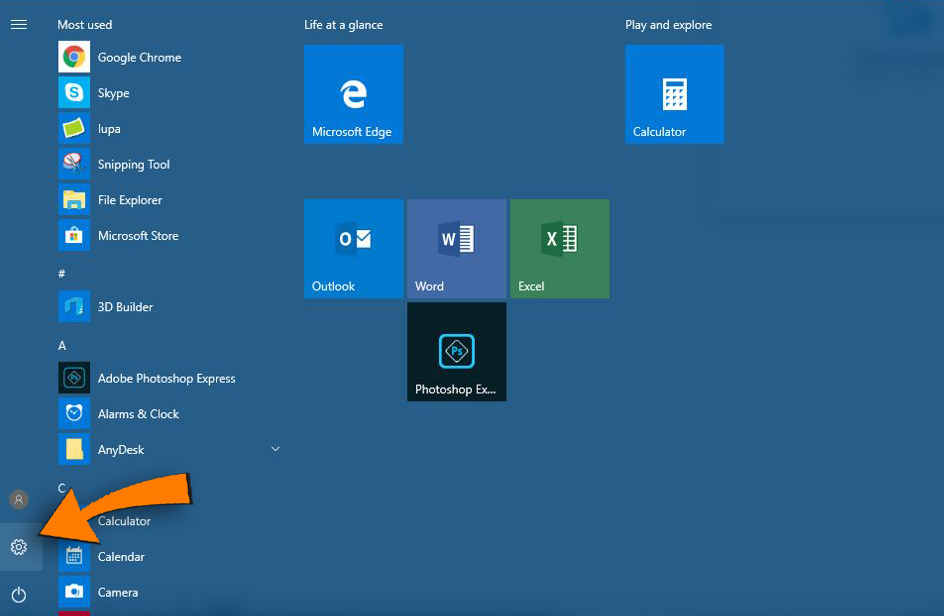Open the AnyDesk folder icon

click(x=74, y=449)
